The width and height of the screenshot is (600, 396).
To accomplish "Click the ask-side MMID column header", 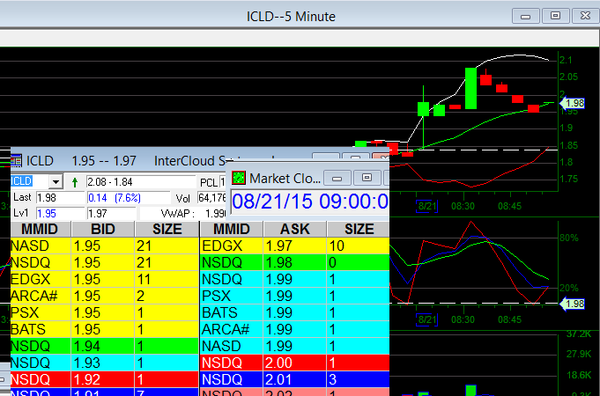I will 232,229.
